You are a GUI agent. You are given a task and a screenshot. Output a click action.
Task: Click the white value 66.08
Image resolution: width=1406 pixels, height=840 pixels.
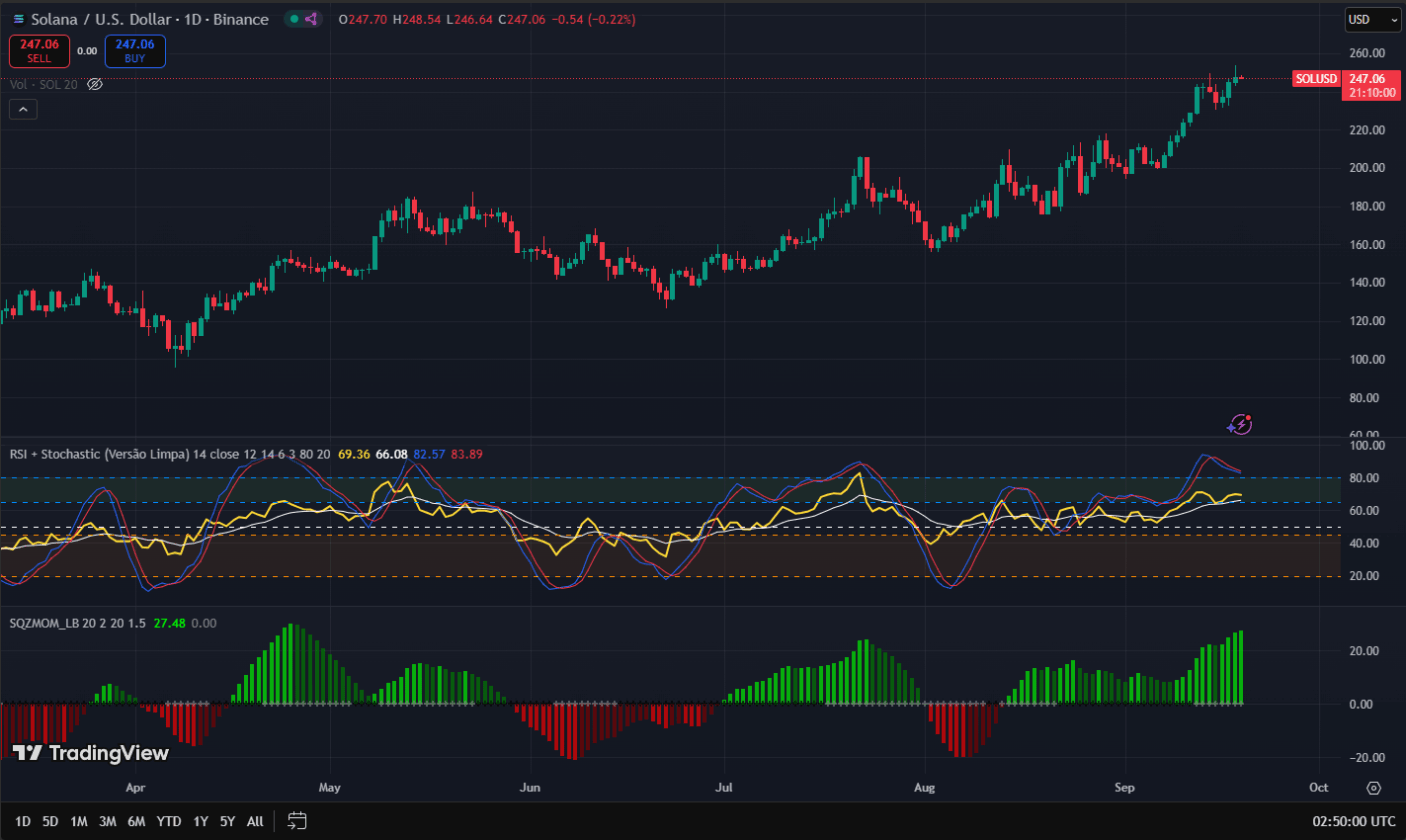[x=391, y=454]
